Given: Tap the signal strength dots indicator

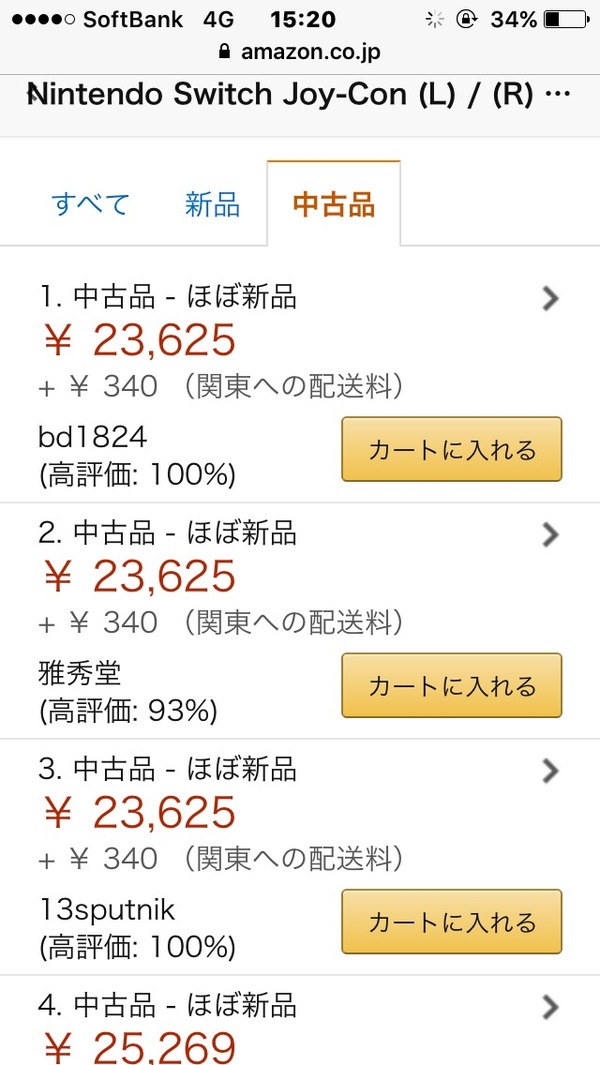Looking at the screenshot, I should (x=43, y=20).
